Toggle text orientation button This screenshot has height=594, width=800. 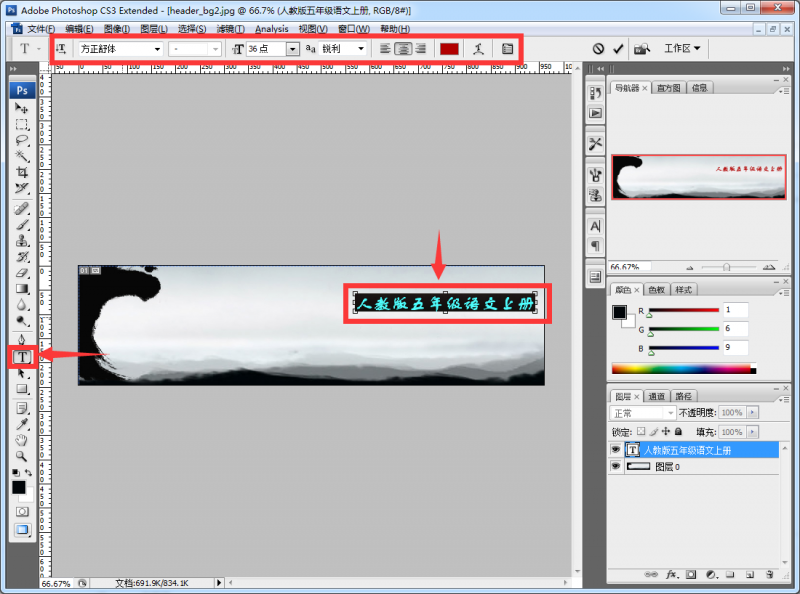pyautogui.click(x=61, y=49)
